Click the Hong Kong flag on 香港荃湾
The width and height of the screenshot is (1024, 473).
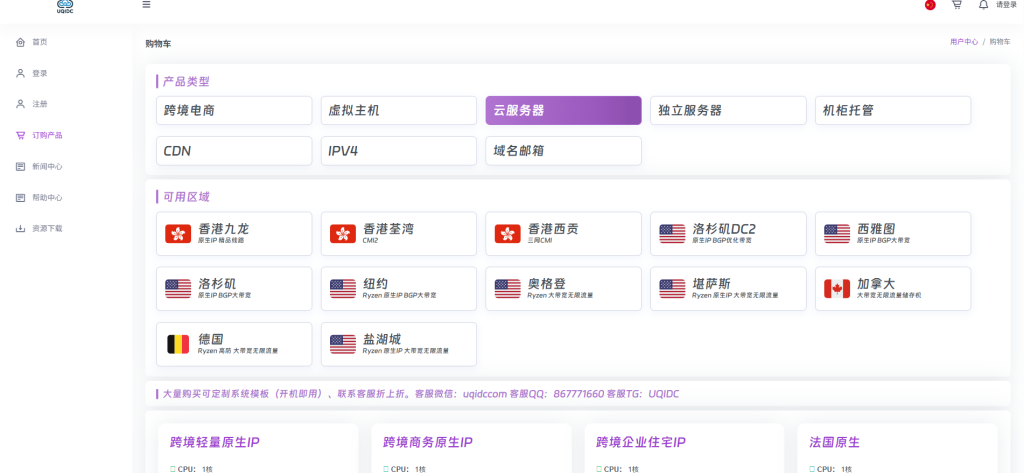pos(343,233)
